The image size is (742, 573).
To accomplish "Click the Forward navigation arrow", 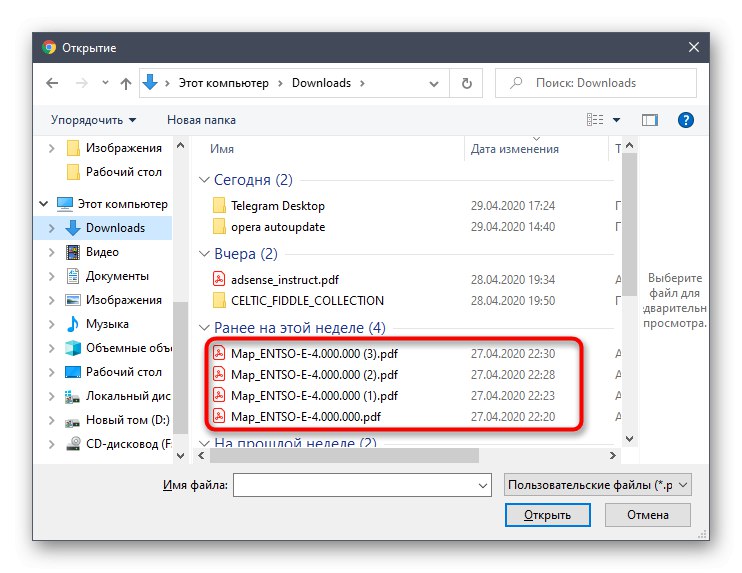I will point(81,83).
